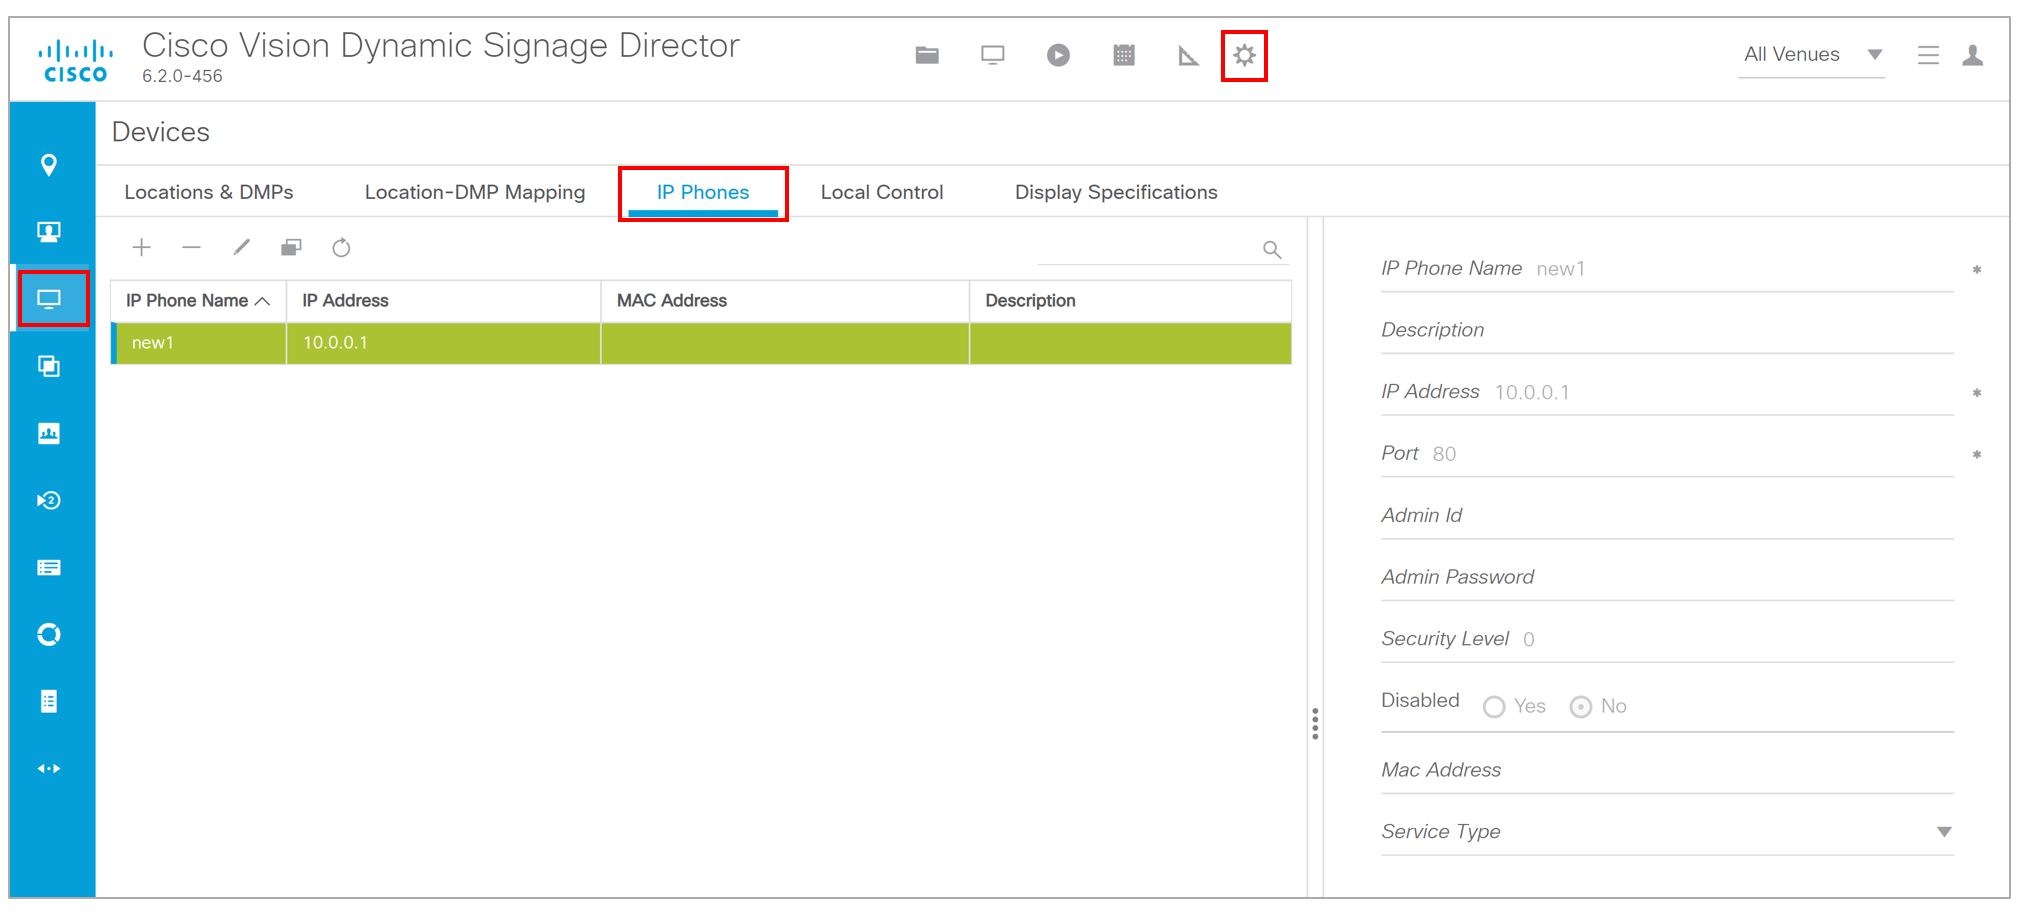The height and width of the screenshot is (914, 2023).
Task: Click the IP Address column header
Action: [444, 301]
